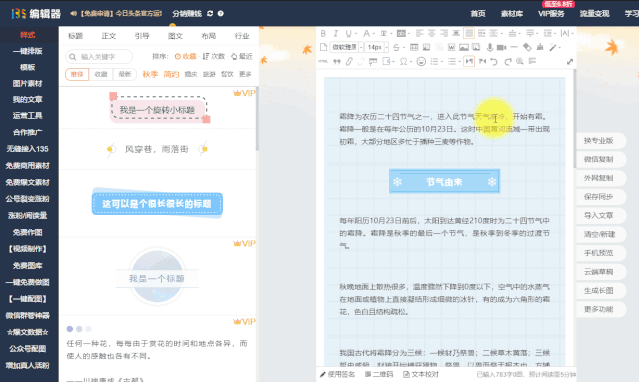Toggle right-to-left text direction button
Viewport: 639px width, 382px height.
(x=482, y=61)
